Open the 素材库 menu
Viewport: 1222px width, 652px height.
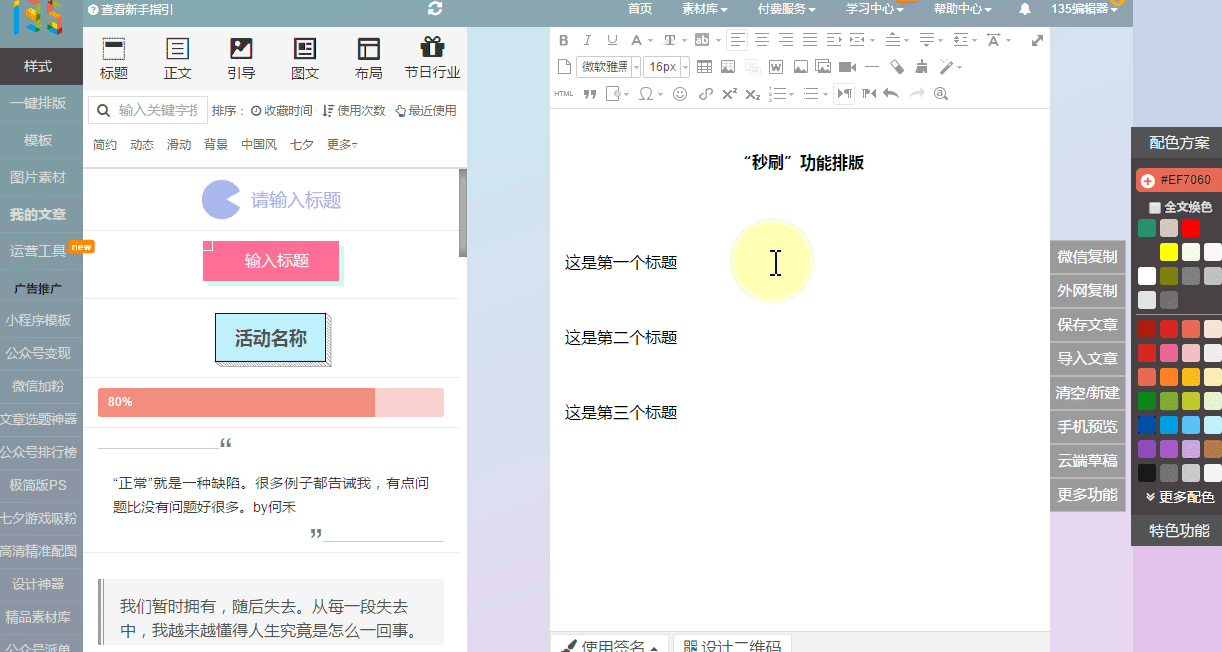pos(706,9)
